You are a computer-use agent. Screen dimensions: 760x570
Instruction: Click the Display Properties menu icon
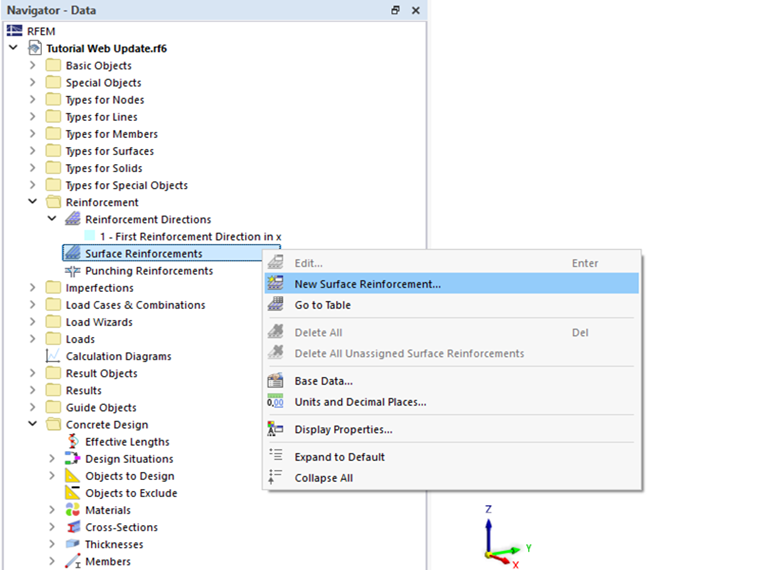pyautogui.click(x=275, y=429)
